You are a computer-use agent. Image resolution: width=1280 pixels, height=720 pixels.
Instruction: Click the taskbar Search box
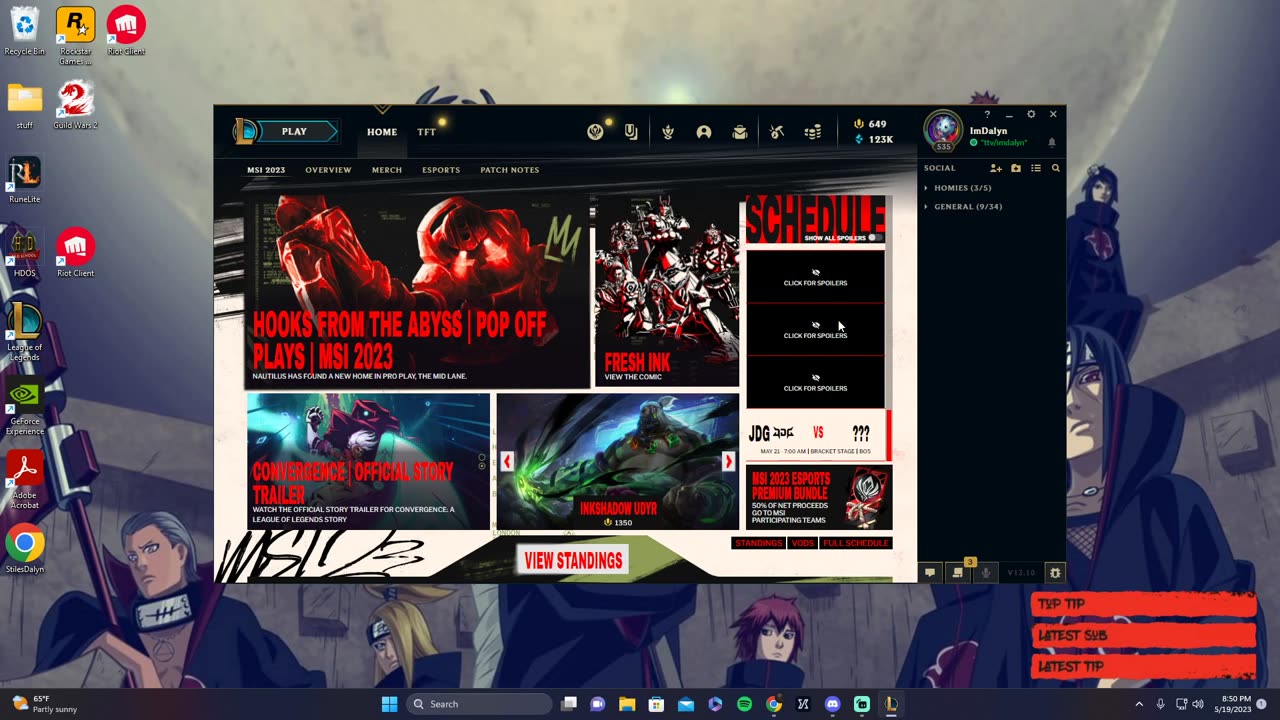tap(480, 704)
